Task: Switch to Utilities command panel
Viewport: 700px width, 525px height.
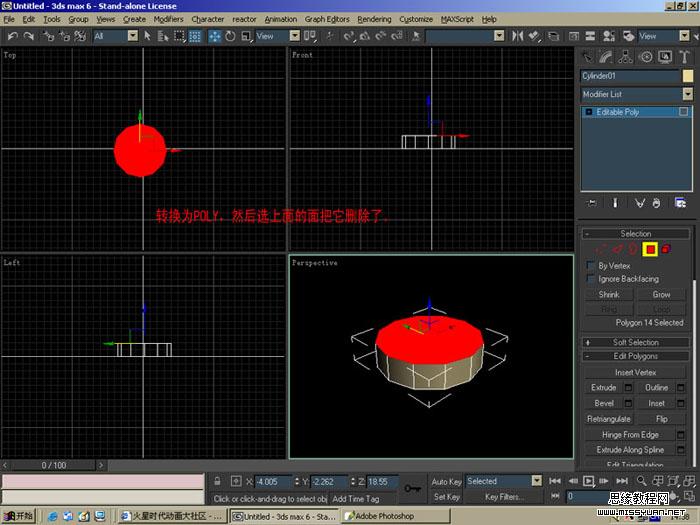Action: click(x=684, y=57)
